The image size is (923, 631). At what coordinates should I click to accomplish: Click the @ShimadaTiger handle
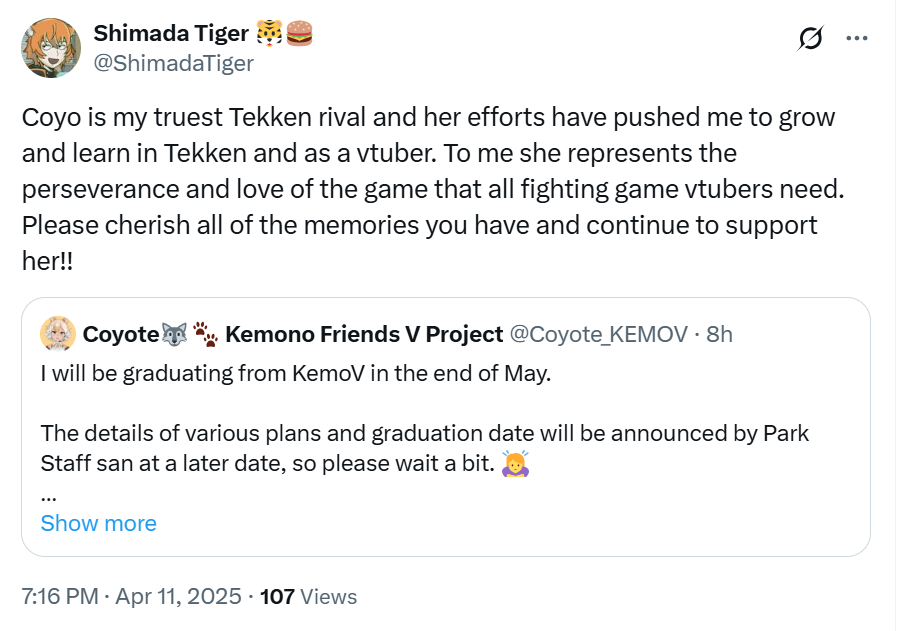[173, 64]
